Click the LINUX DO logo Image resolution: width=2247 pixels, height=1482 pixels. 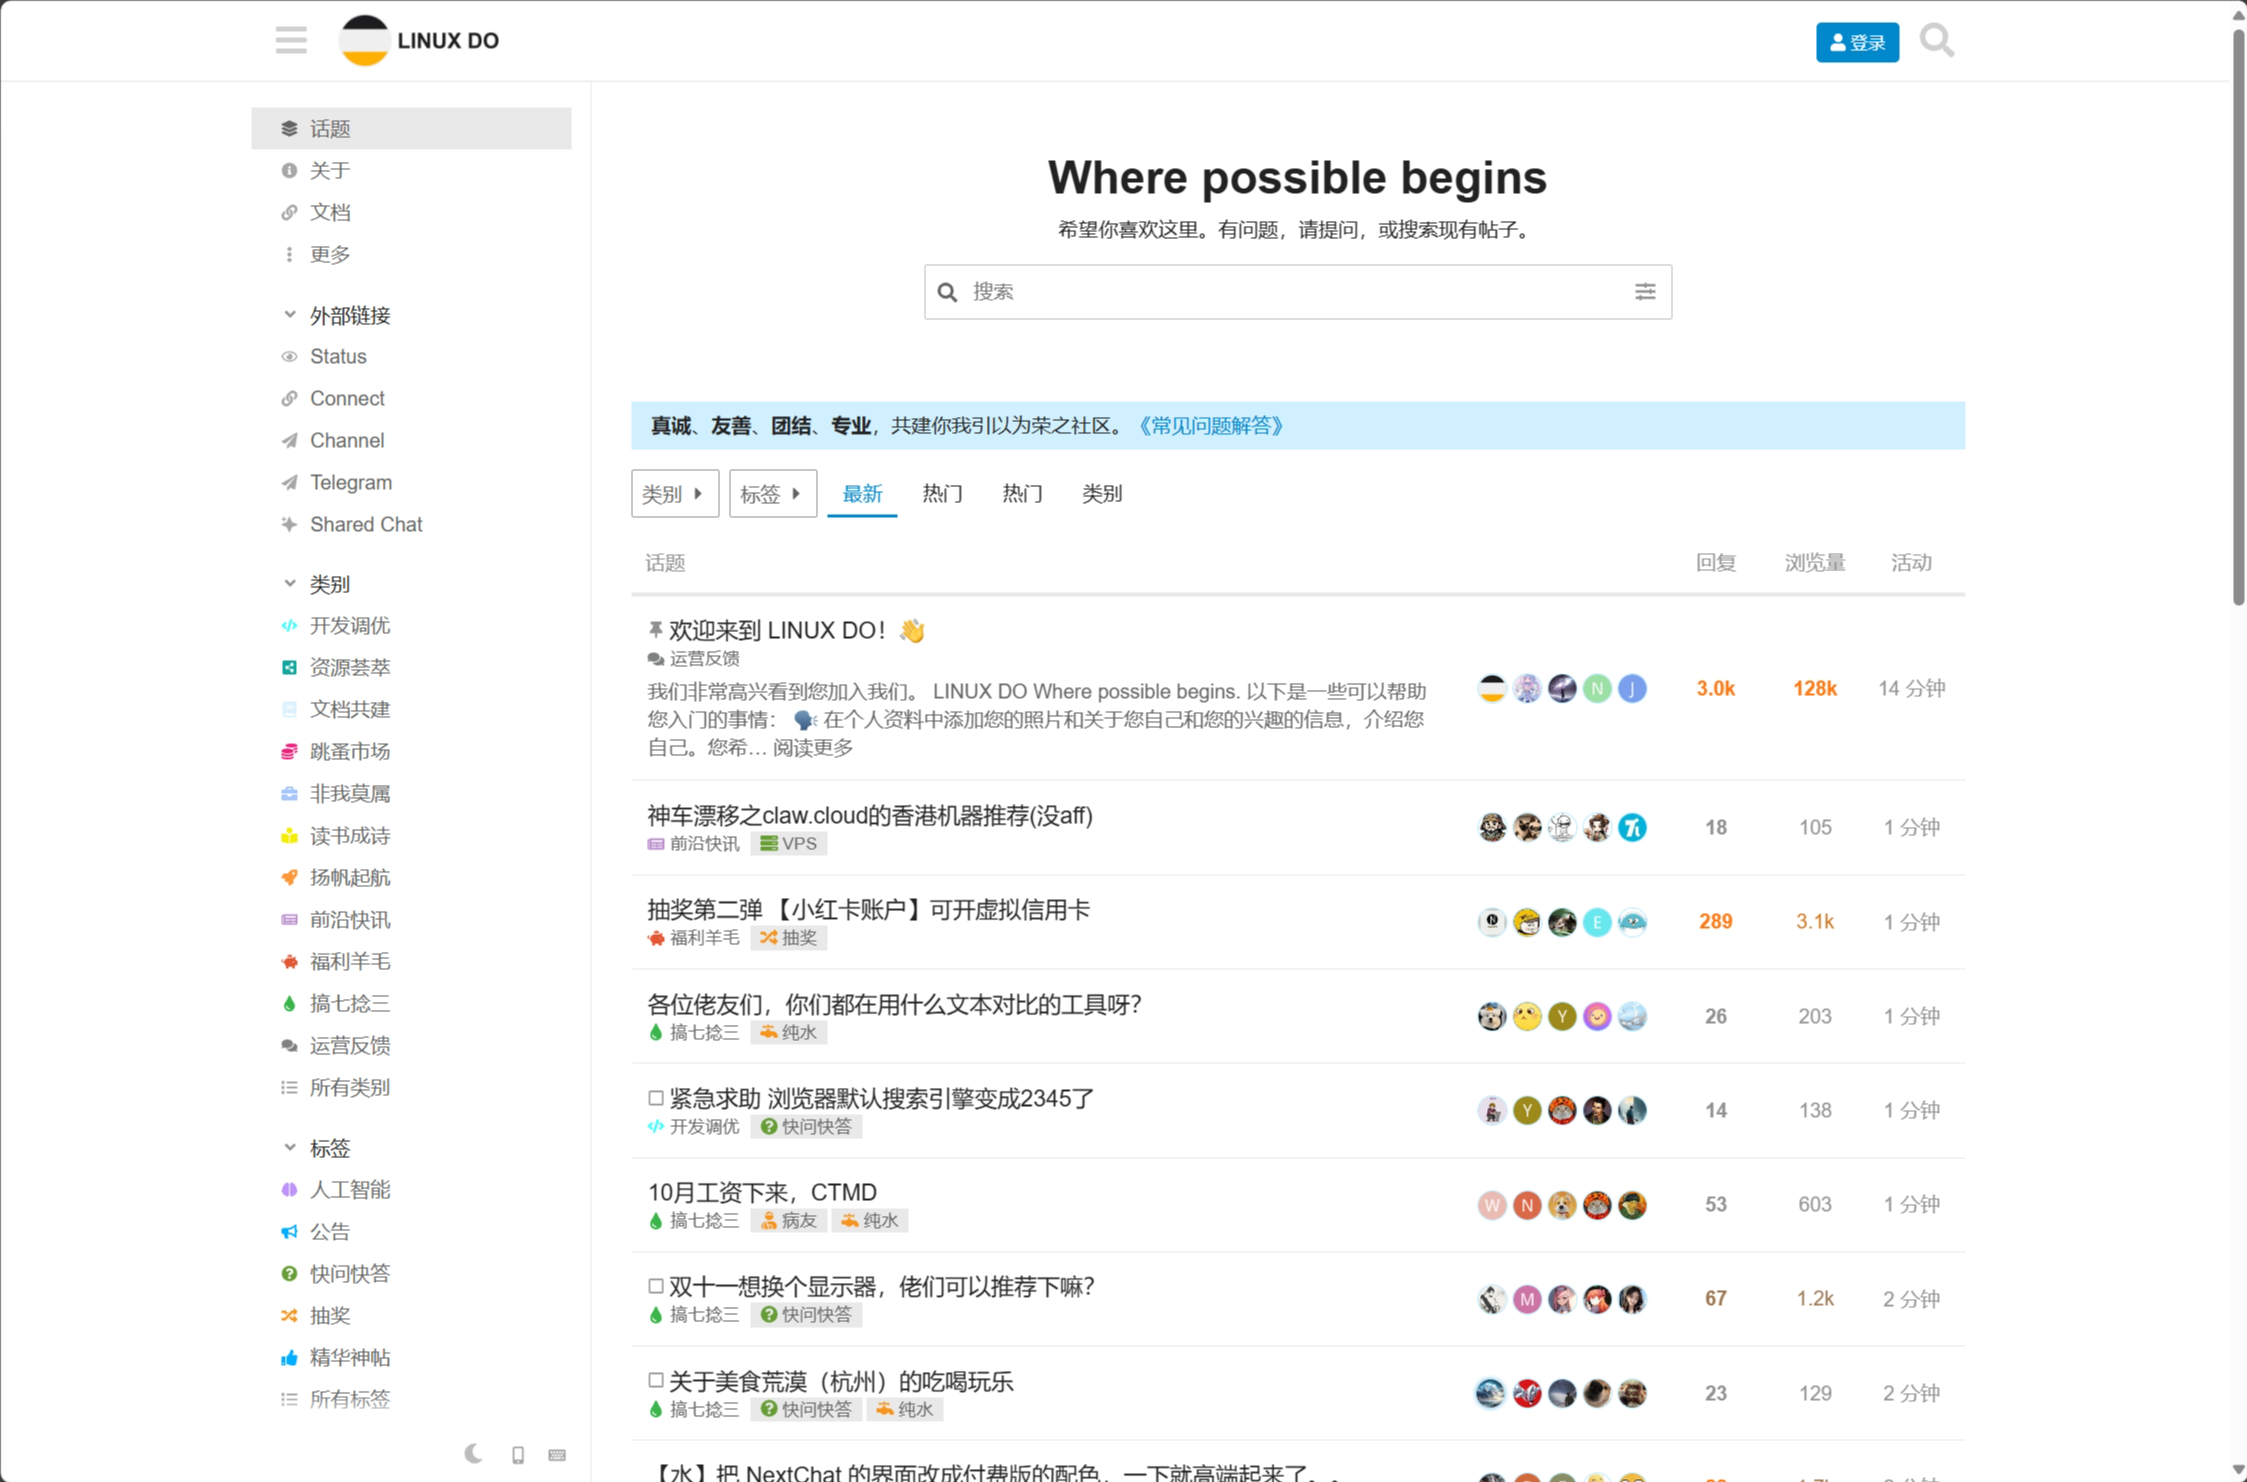click(419, 41)
